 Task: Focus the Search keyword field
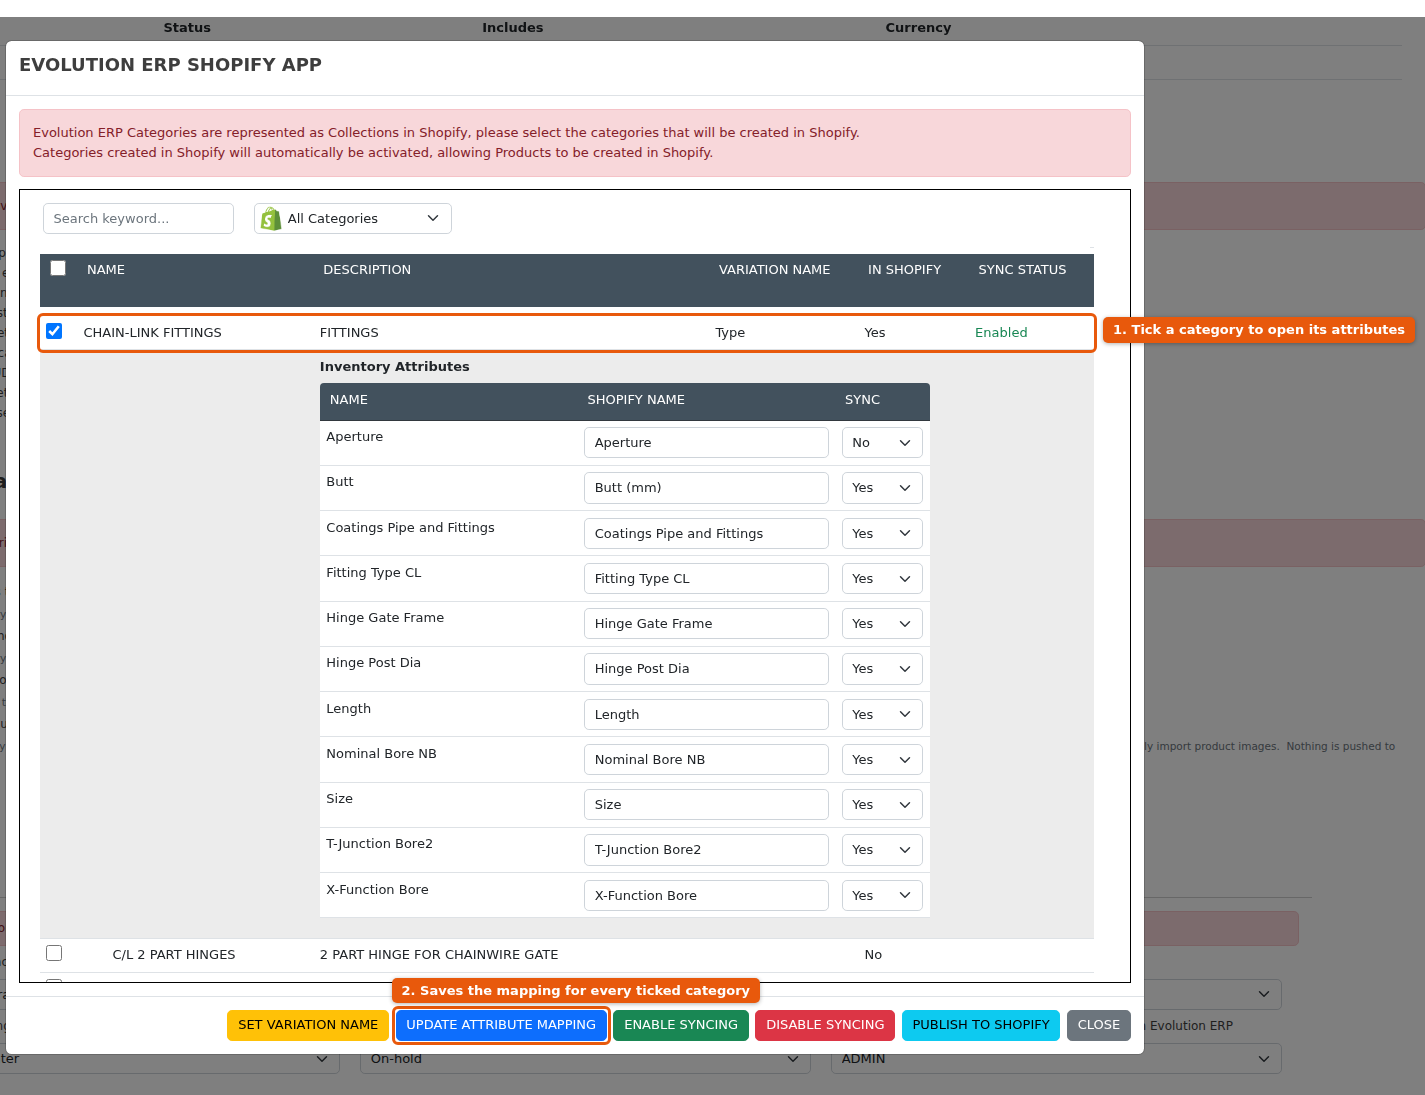coord(138,218)
